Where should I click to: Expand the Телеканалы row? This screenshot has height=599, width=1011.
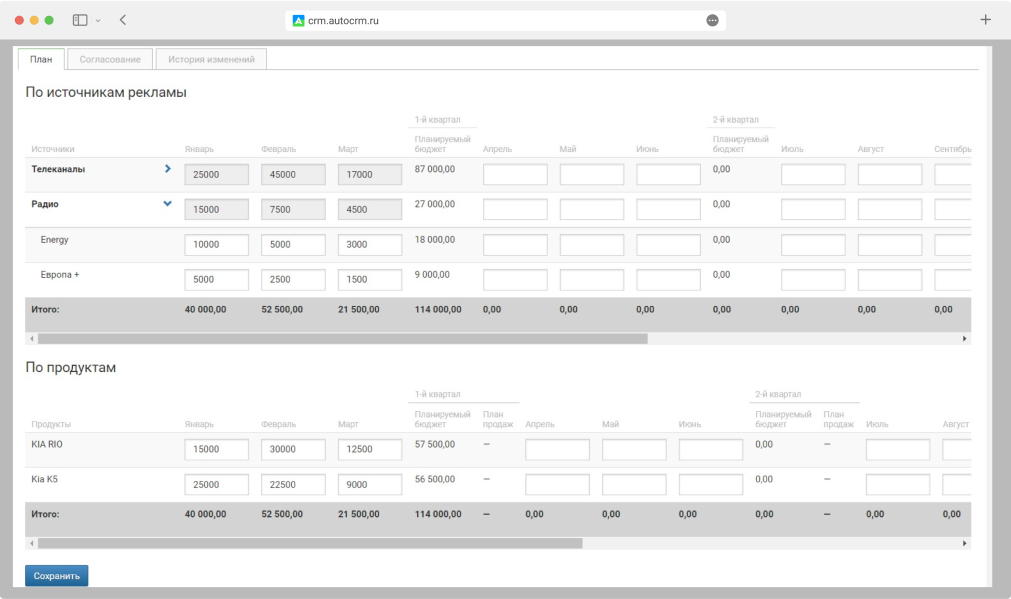point(167,169)
